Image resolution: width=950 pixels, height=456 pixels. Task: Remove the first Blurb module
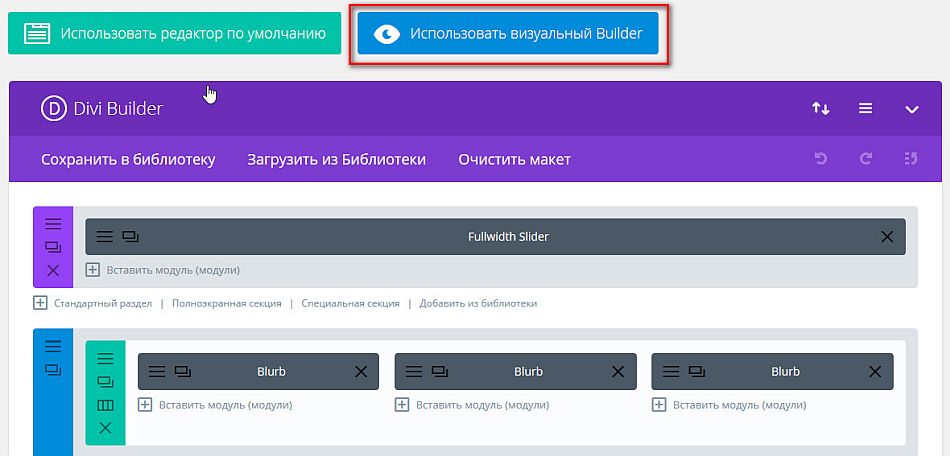(x=361, y=372)
